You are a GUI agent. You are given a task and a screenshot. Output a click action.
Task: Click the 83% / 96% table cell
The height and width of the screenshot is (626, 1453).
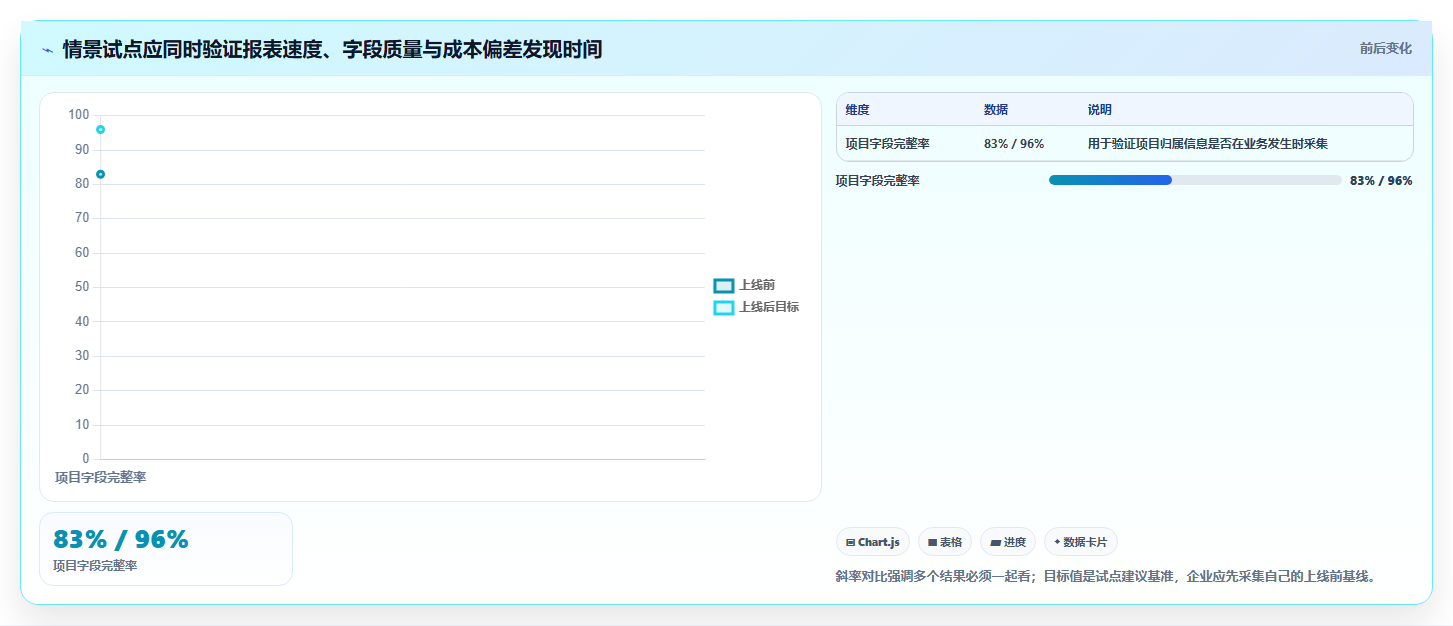click(x=1014, y=144)
